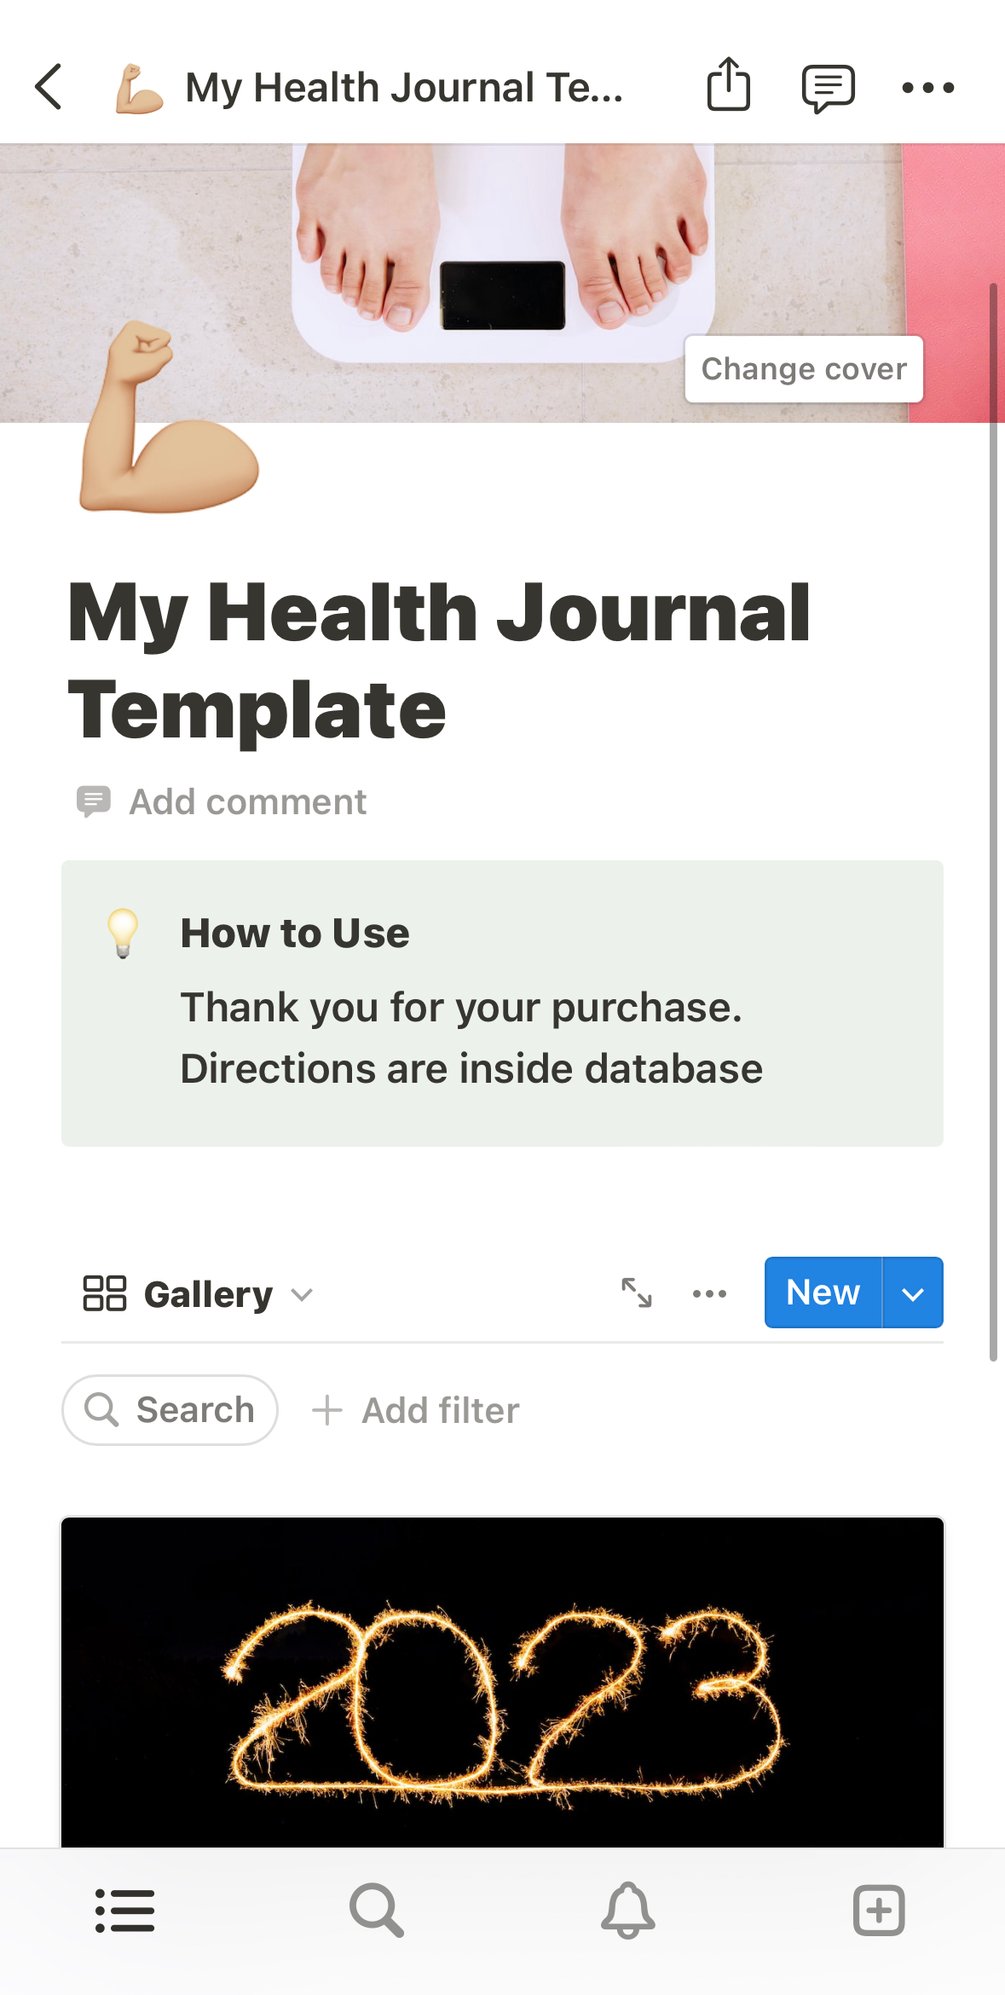Image resolution: width=1005 pixels, height=1995 pixels.
Task: Tap the share icon in header
Action: pos(728,85)
